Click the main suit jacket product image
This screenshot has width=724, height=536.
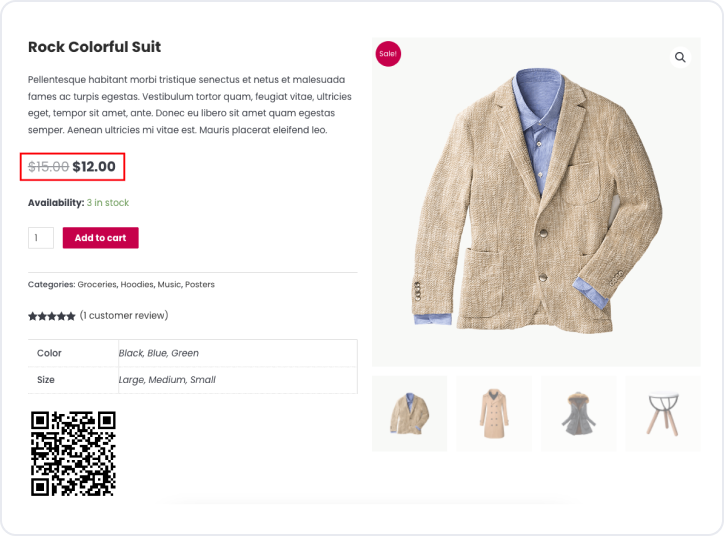point(535,200)
